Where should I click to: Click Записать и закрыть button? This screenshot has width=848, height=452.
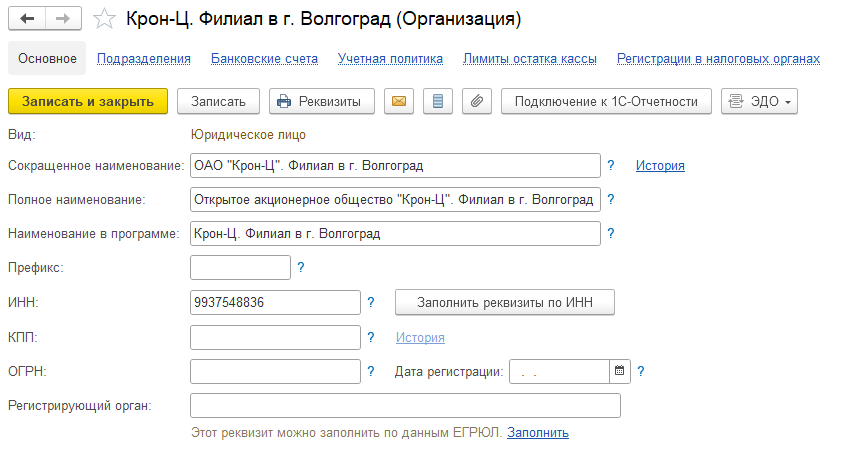[88, 101]
